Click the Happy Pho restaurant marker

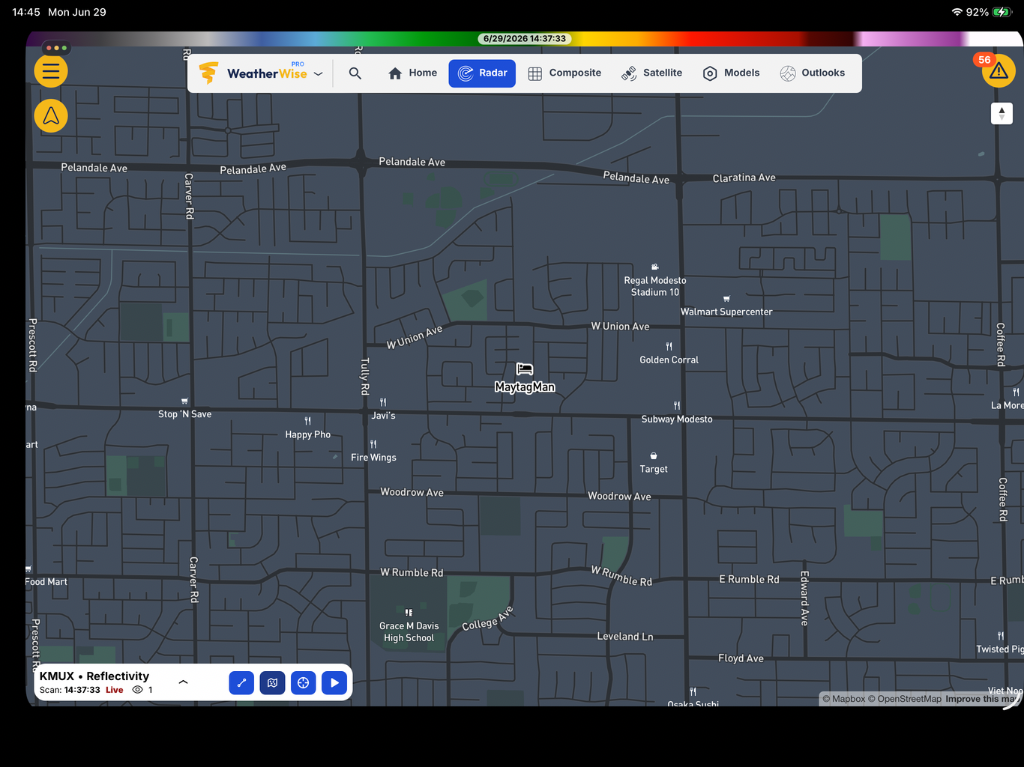point(308,429)
